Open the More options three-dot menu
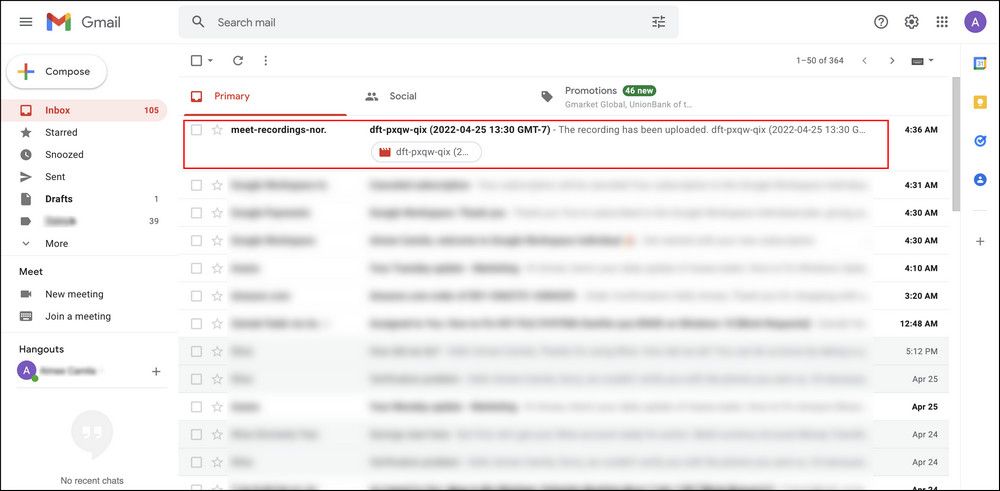 (x=266, y=61)
